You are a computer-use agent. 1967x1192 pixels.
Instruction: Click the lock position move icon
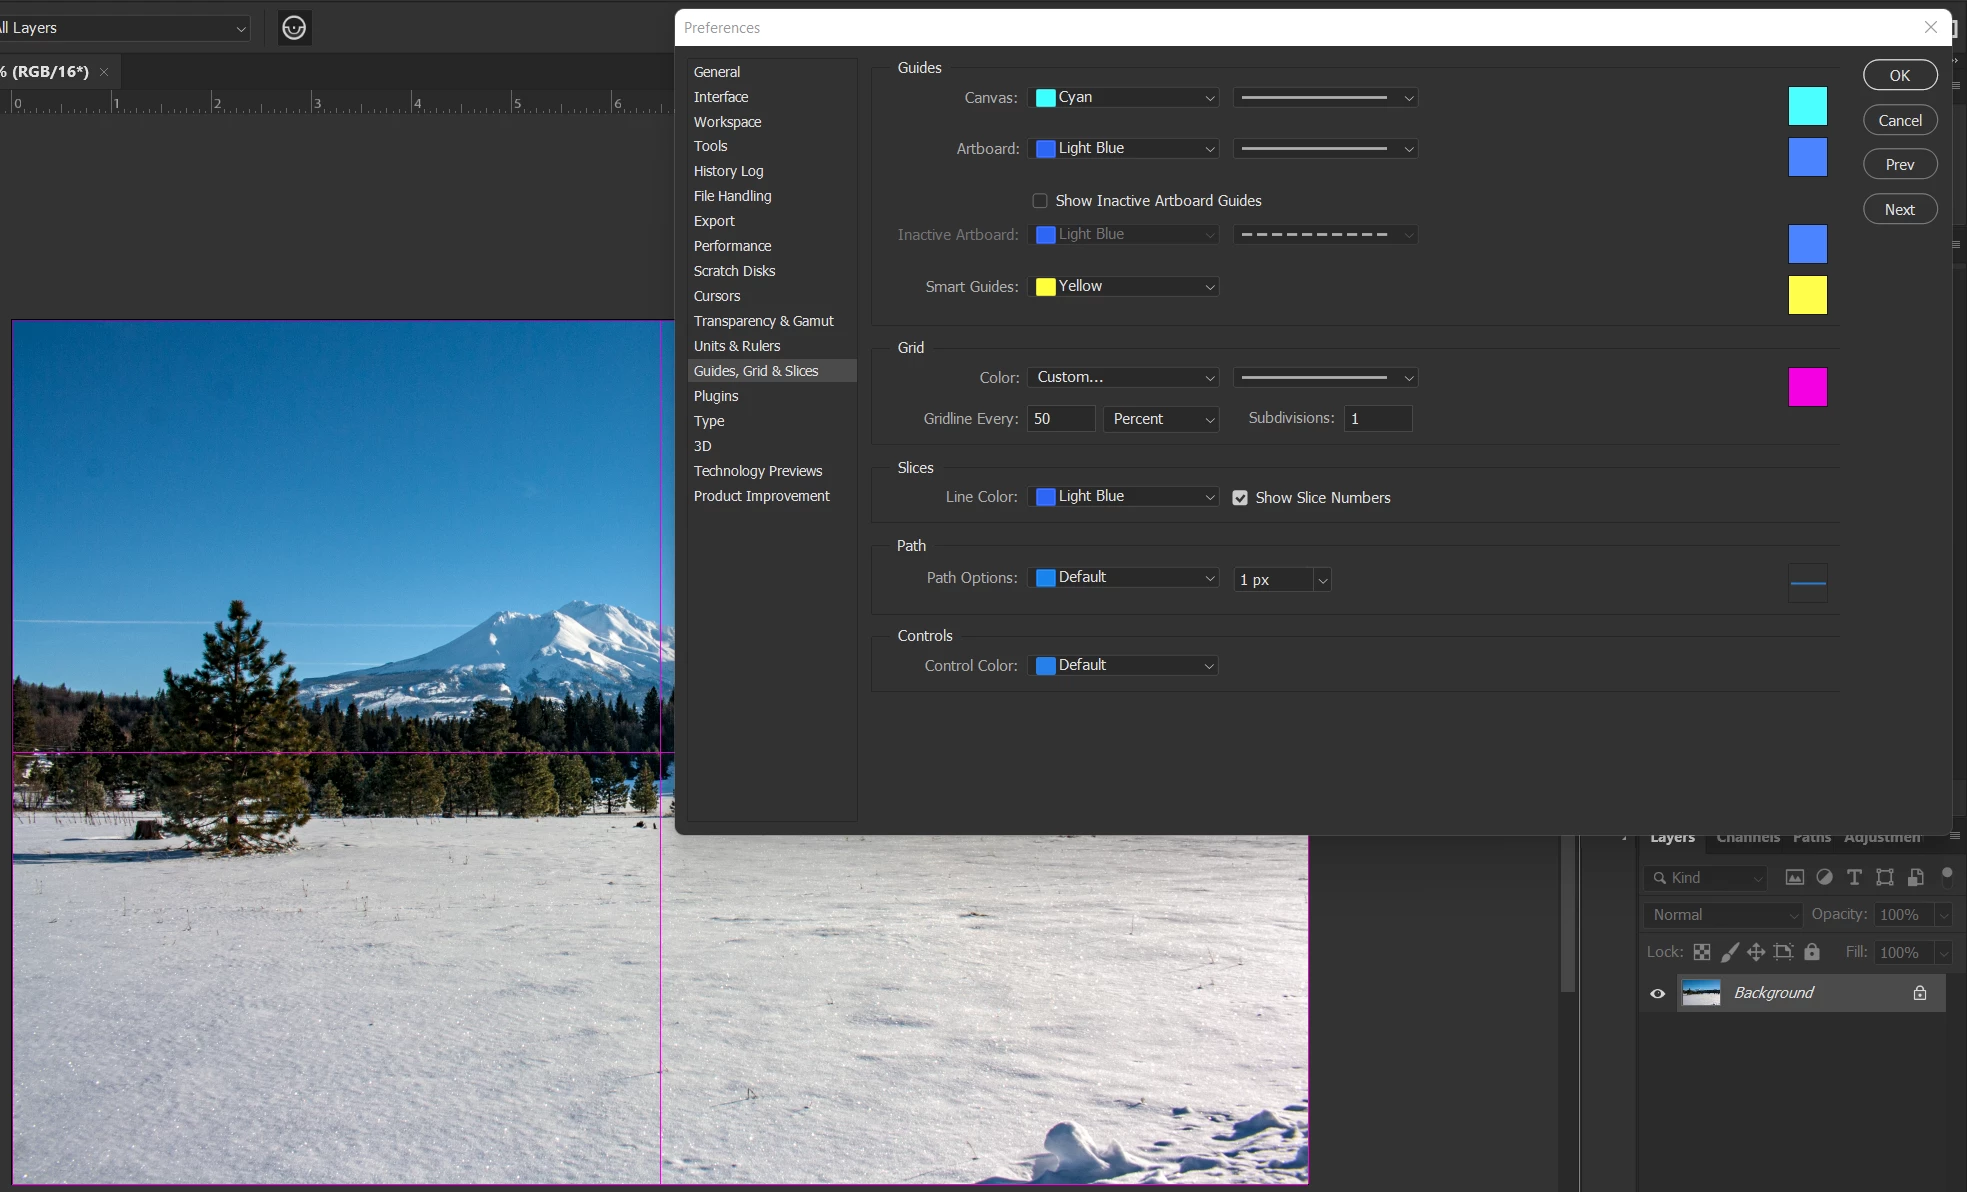[1756, 952]
